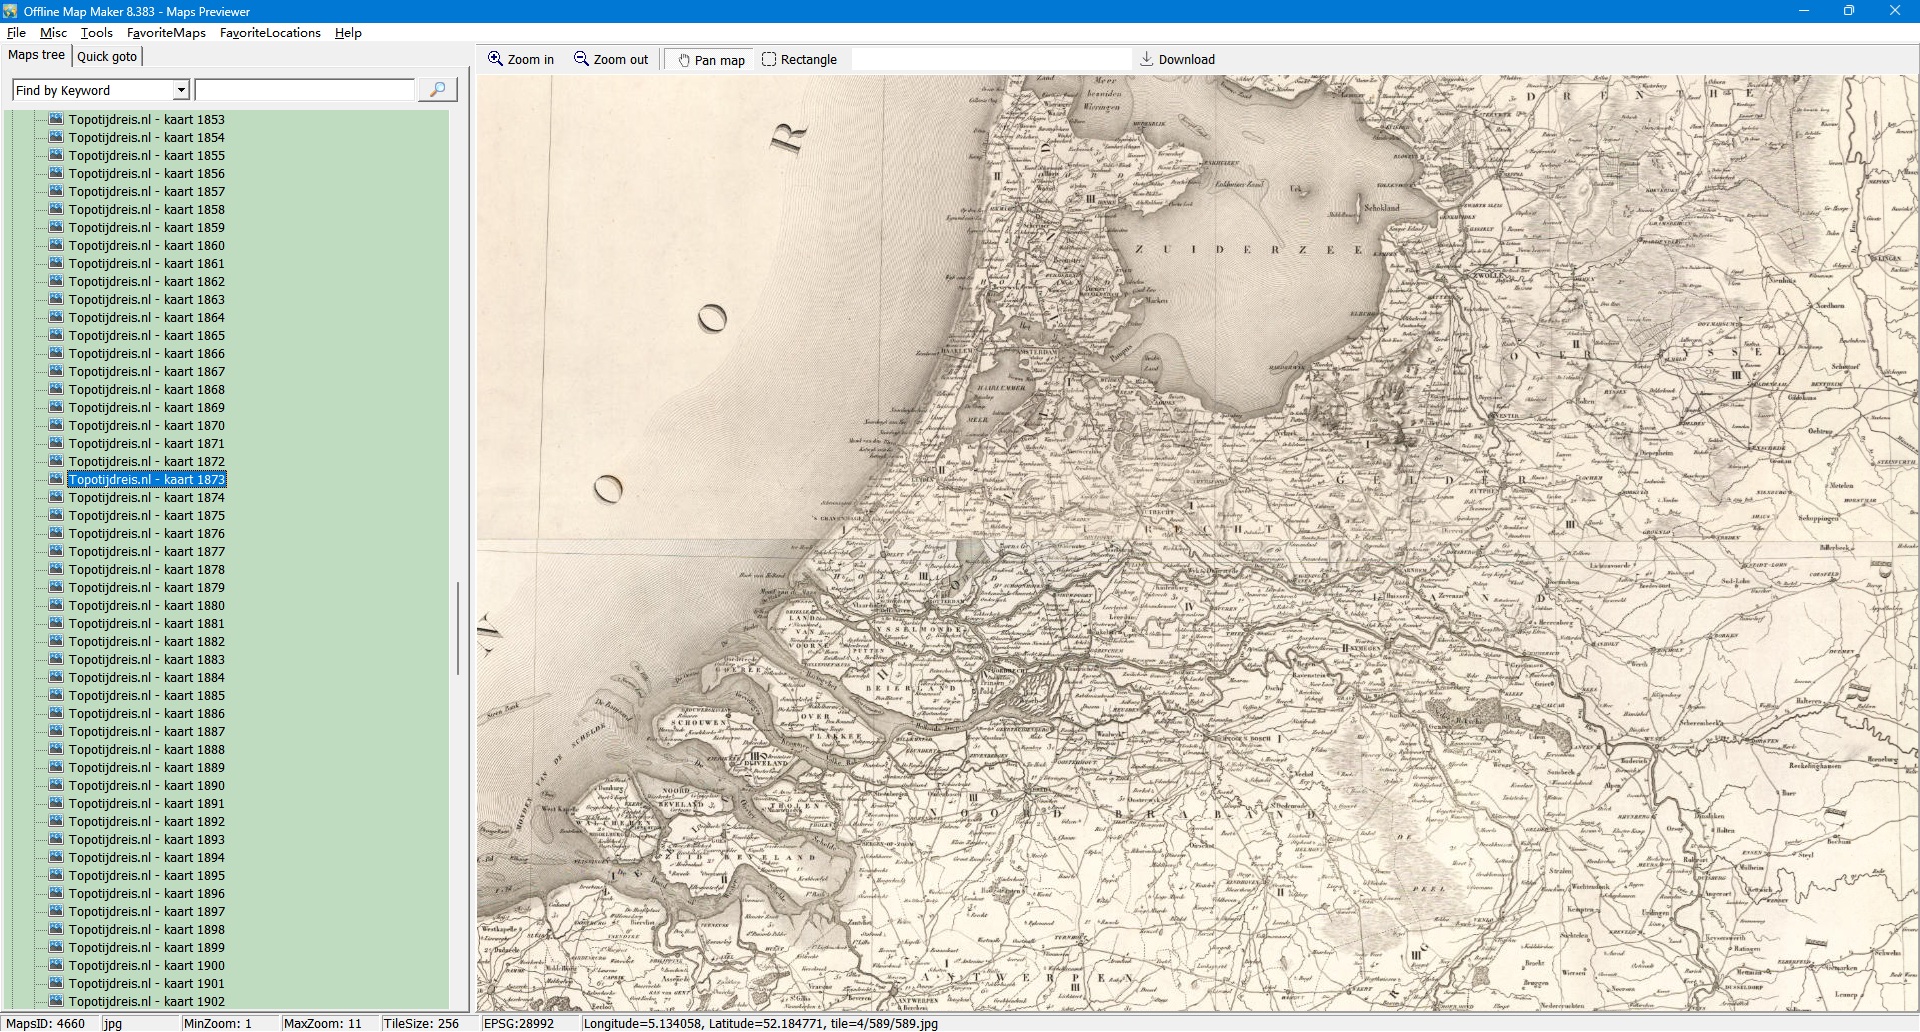Image resolution: width=1920 pixels, height=1032 pixels.
Task: Open the Tools menu
Action: [96, 32]
